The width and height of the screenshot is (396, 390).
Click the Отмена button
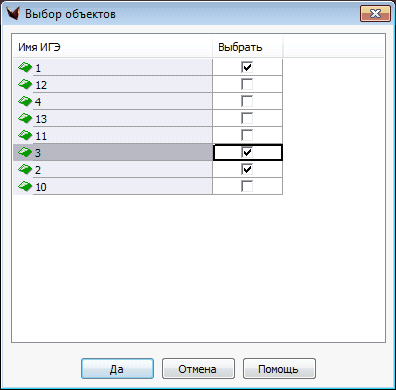coord(198,369)
